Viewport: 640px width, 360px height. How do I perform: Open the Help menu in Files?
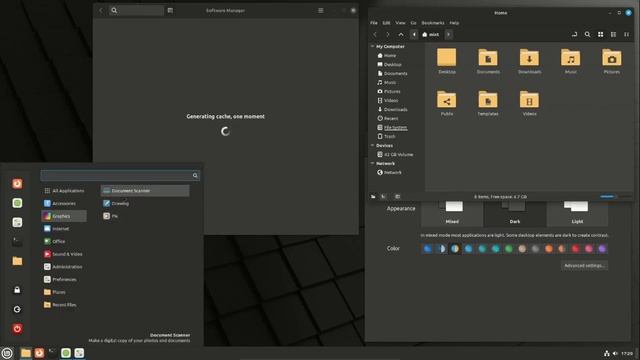point(454,23)
